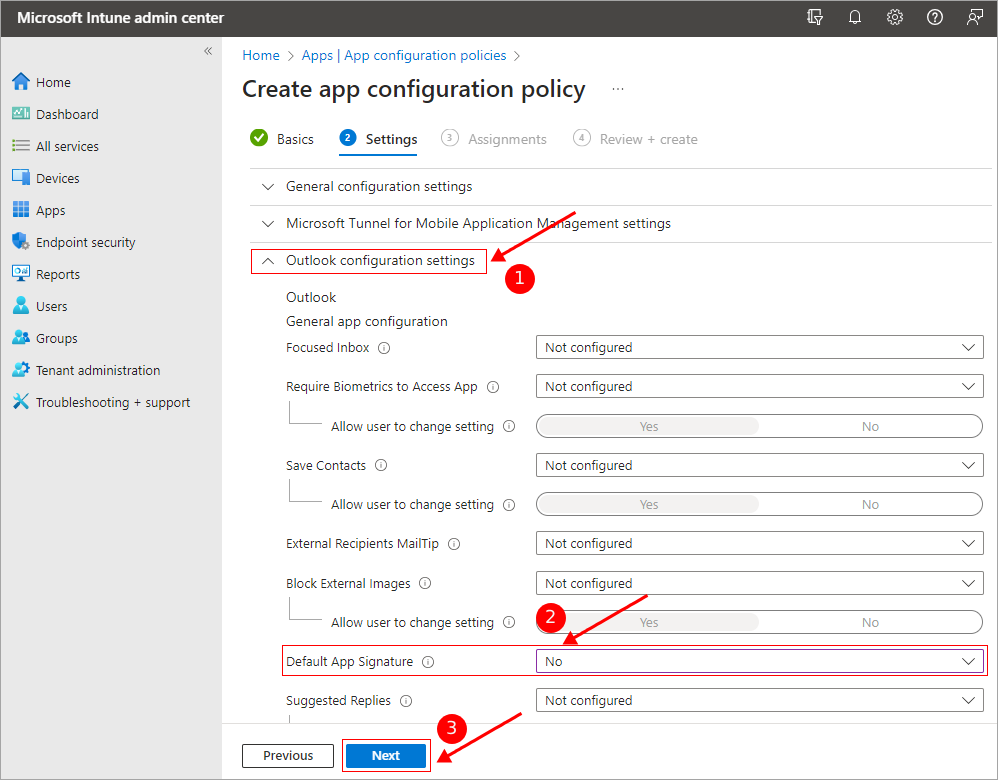Set Block External Images user change to Yes
Viewport: 998px width, 780px height.
(x=649, y=622)
